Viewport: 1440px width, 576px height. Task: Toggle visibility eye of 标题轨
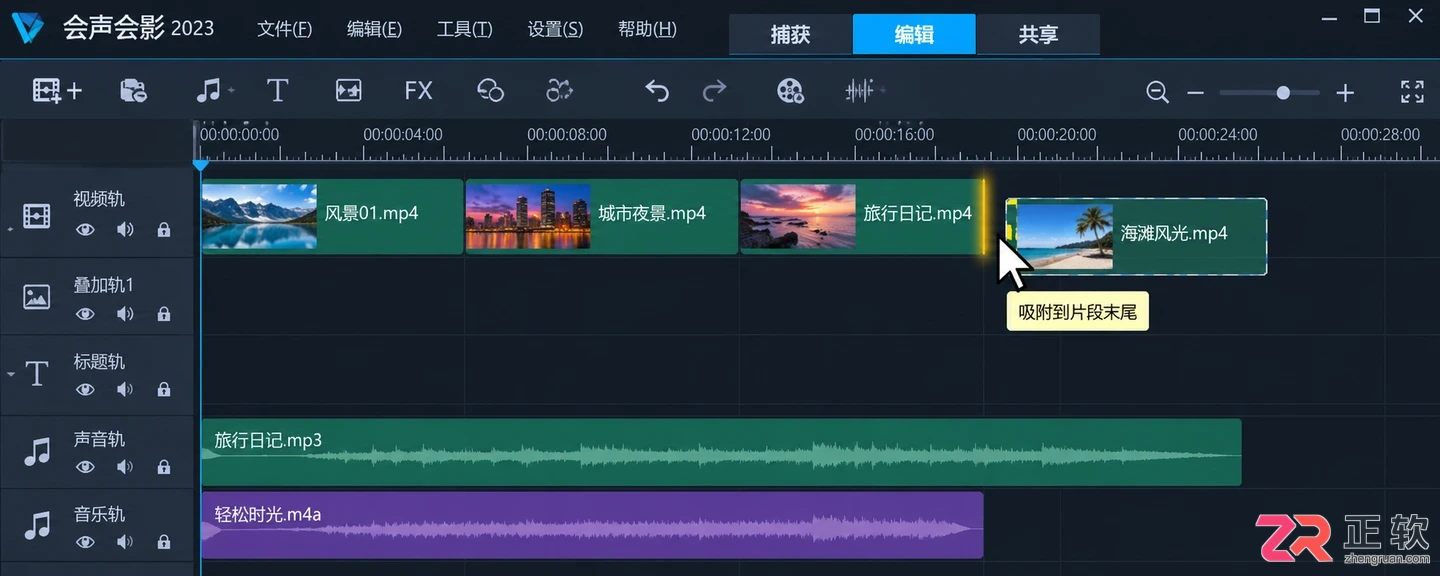[86, 391]
